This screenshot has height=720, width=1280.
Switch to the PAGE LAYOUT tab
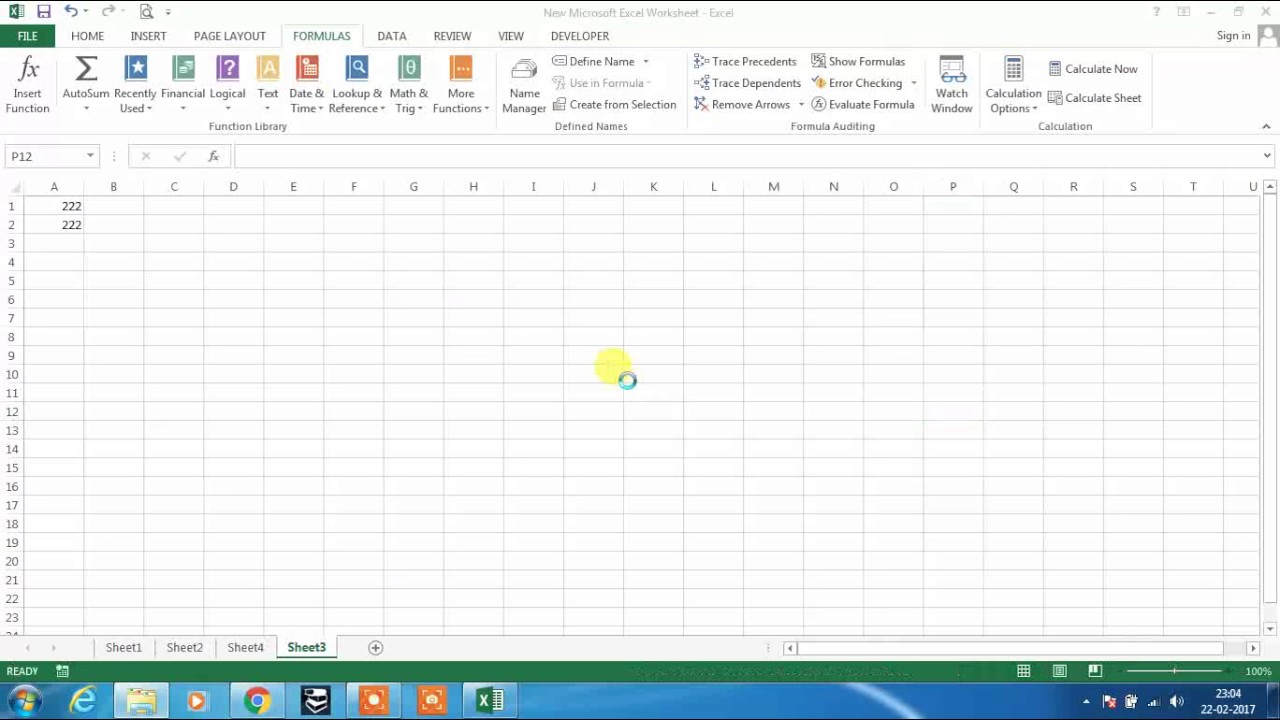point(230,36)
